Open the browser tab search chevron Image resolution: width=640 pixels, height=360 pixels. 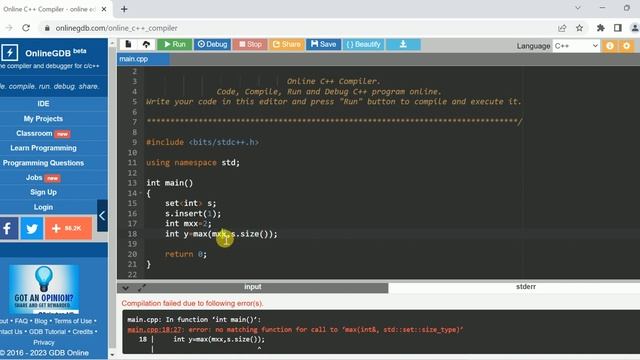point(578,8)
